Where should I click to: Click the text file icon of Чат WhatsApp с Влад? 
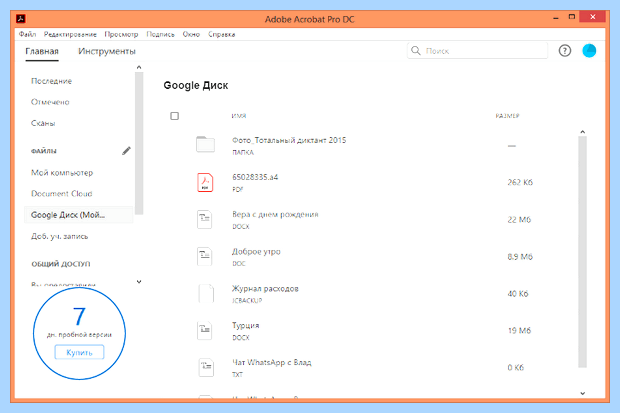point(206,367)
